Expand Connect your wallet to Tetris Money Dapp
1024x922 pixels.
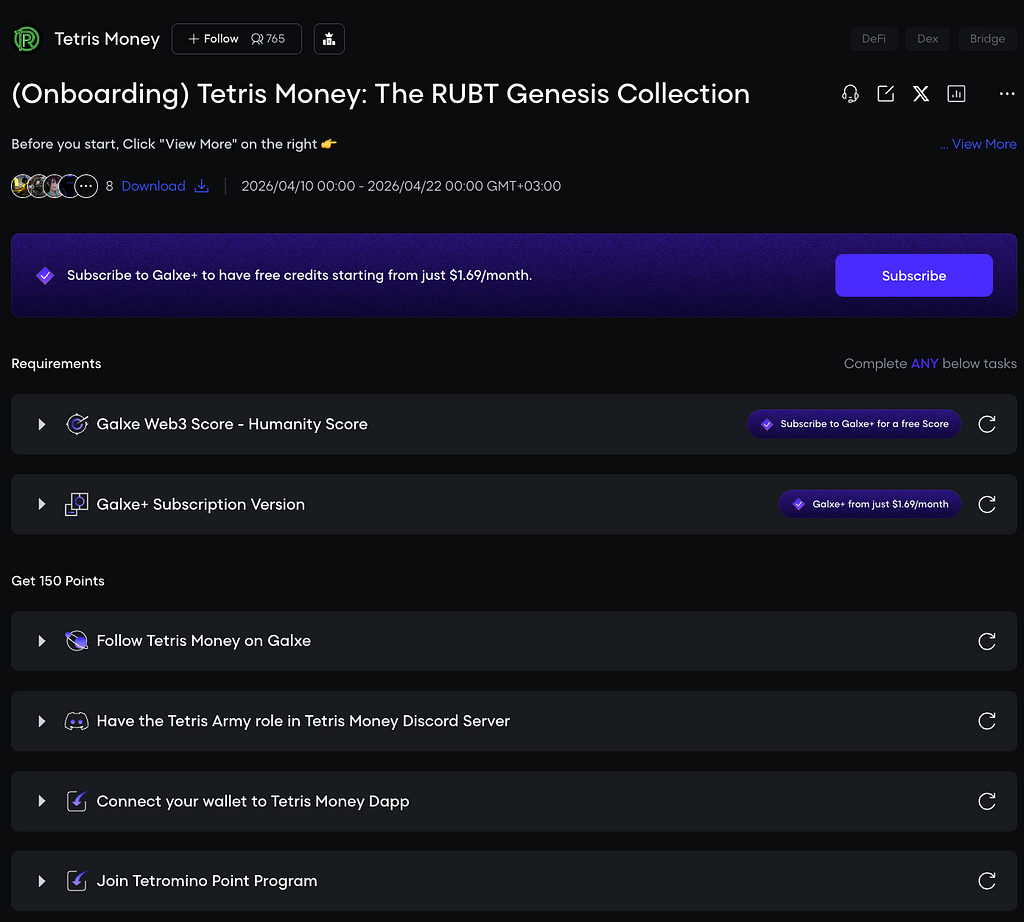(x=42, y=802)
